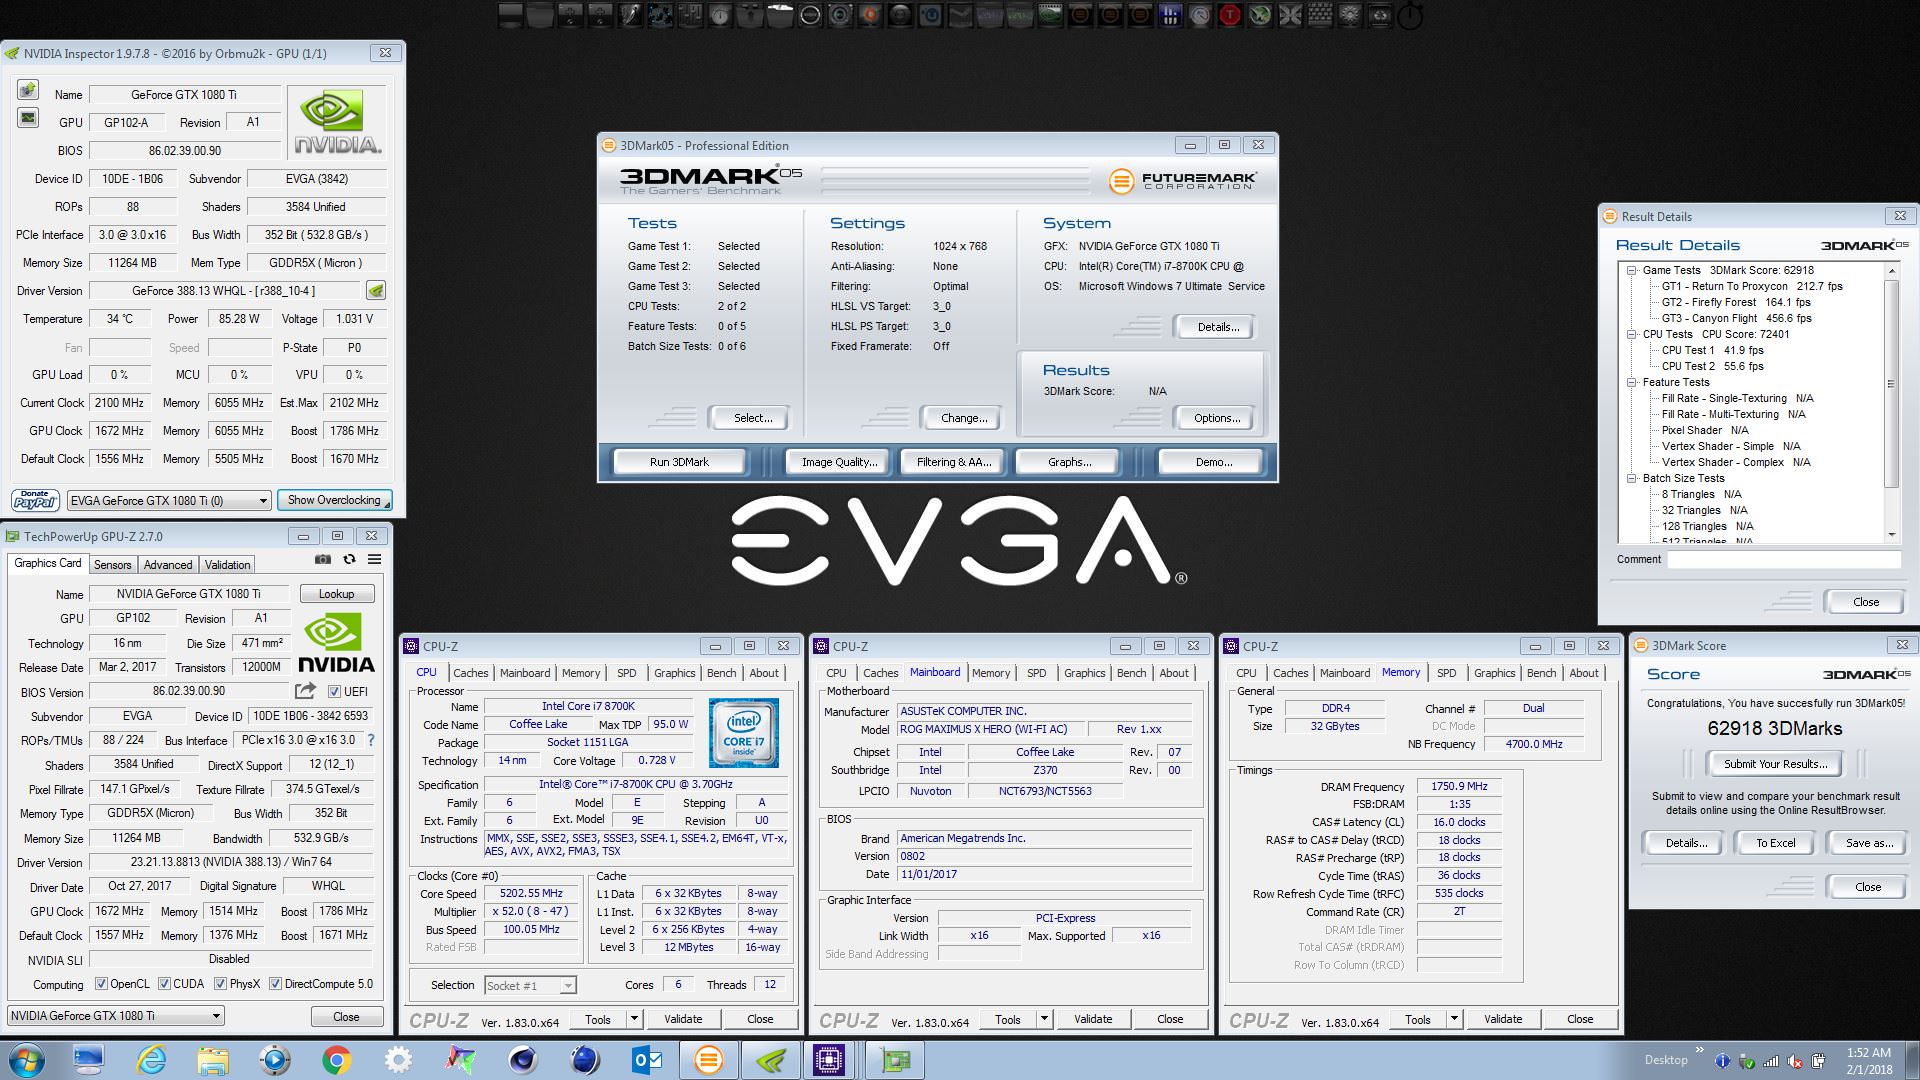Open the Caches tab in CPU-Z CPU window
This screenshot has height=1080, width=1920.
[470, 673]
